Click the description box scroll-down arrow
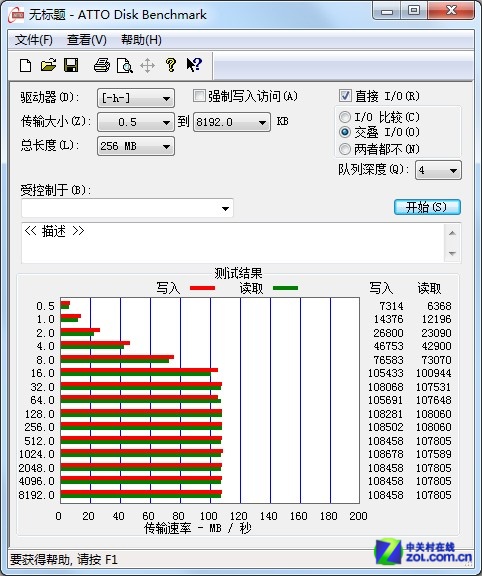The image size is (482, 576). point(452,253)
